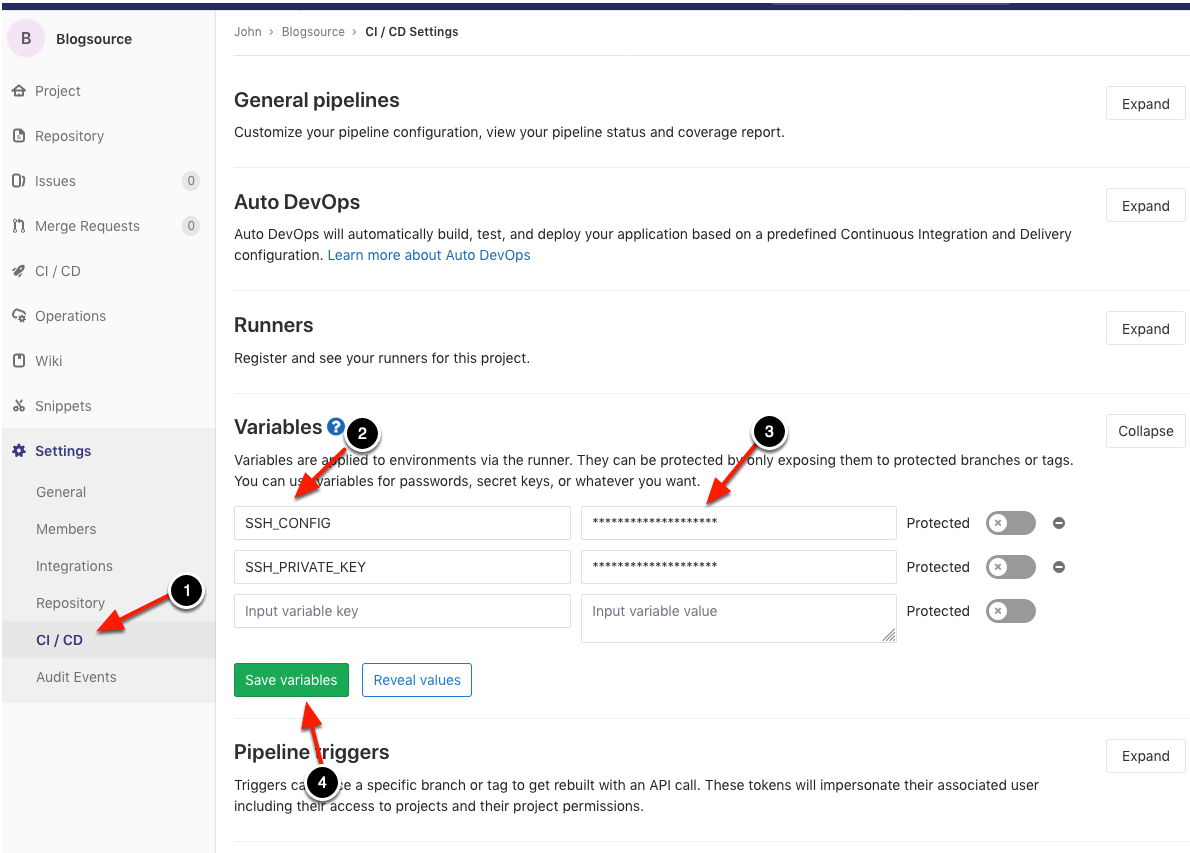Screen dimensions: 1190x853
Task: Toggle Protected for SSH_PRIVATE_KEY variable
Action: (x=1010, y=567)
